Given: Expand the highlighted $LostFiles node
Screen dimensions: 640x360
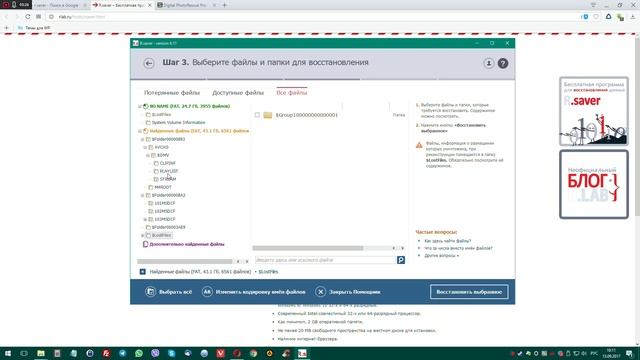Looking at the screenshot, I should 142,236.
